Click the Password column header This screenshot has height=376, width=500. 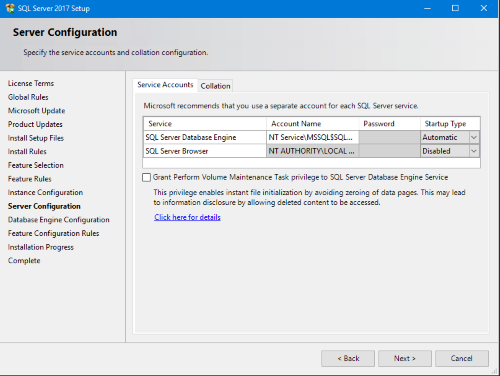[x=390, y=124]
